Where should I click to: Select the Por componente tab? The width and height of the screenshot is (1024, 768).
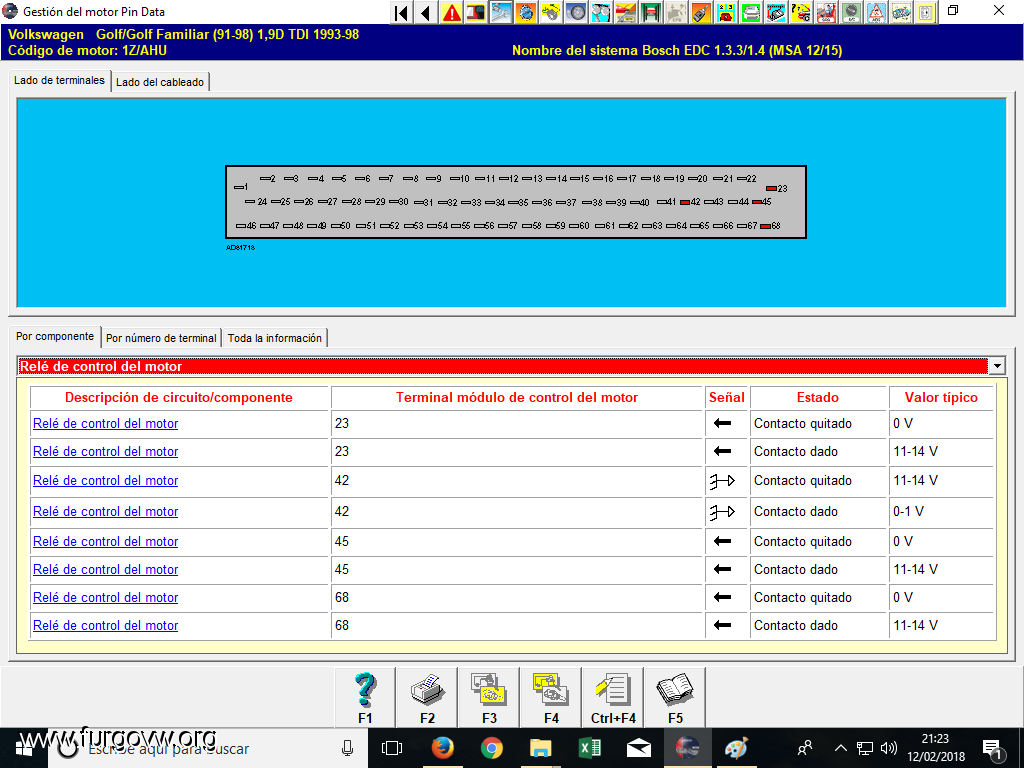tap(55, 336)
